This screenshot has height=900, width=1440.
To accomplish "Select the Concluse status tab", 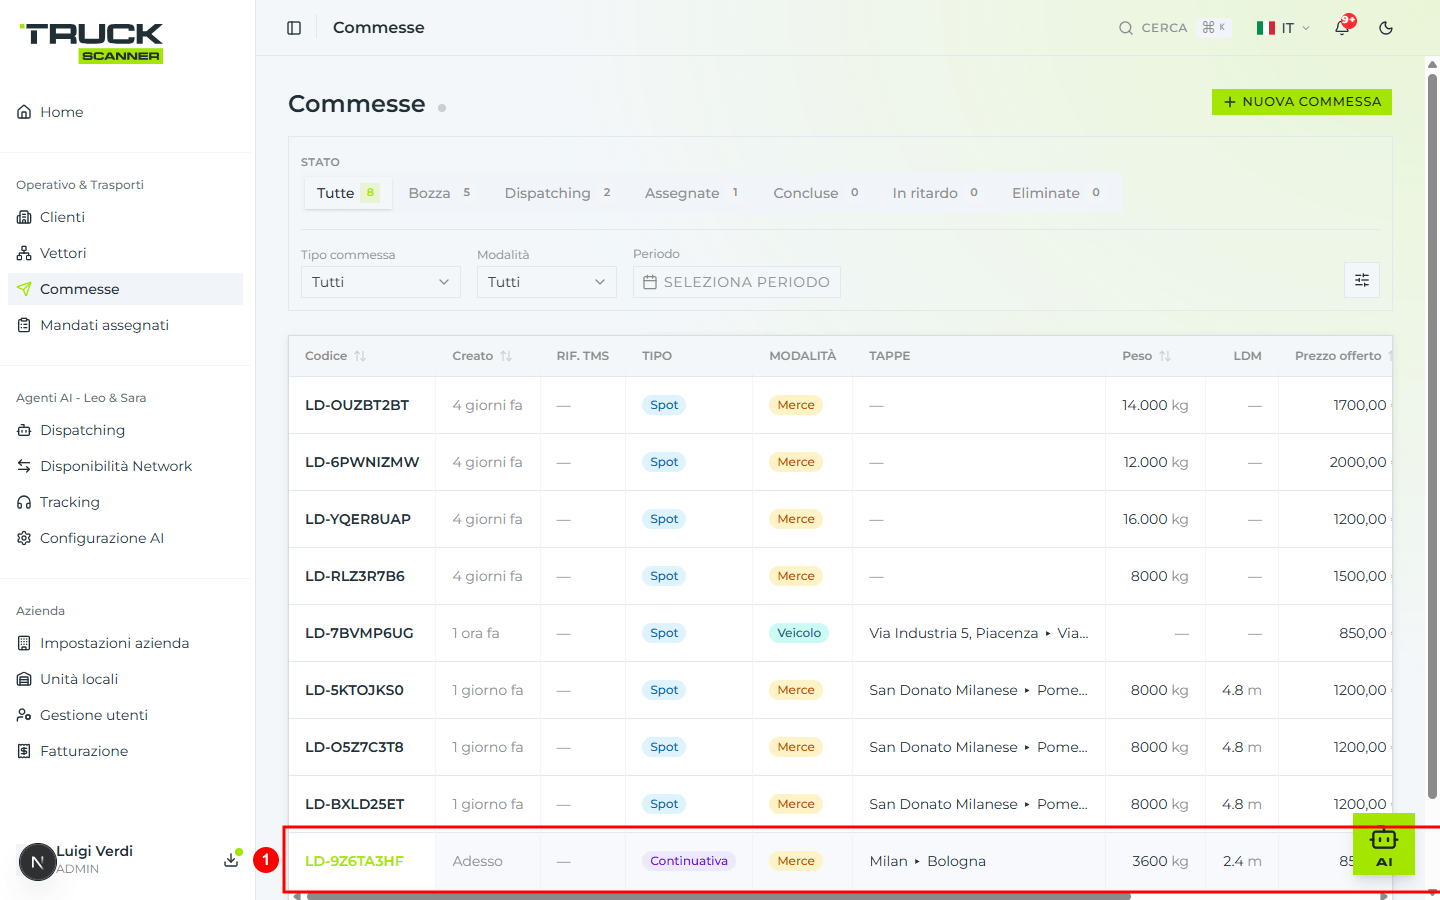I will coord(816,193).
